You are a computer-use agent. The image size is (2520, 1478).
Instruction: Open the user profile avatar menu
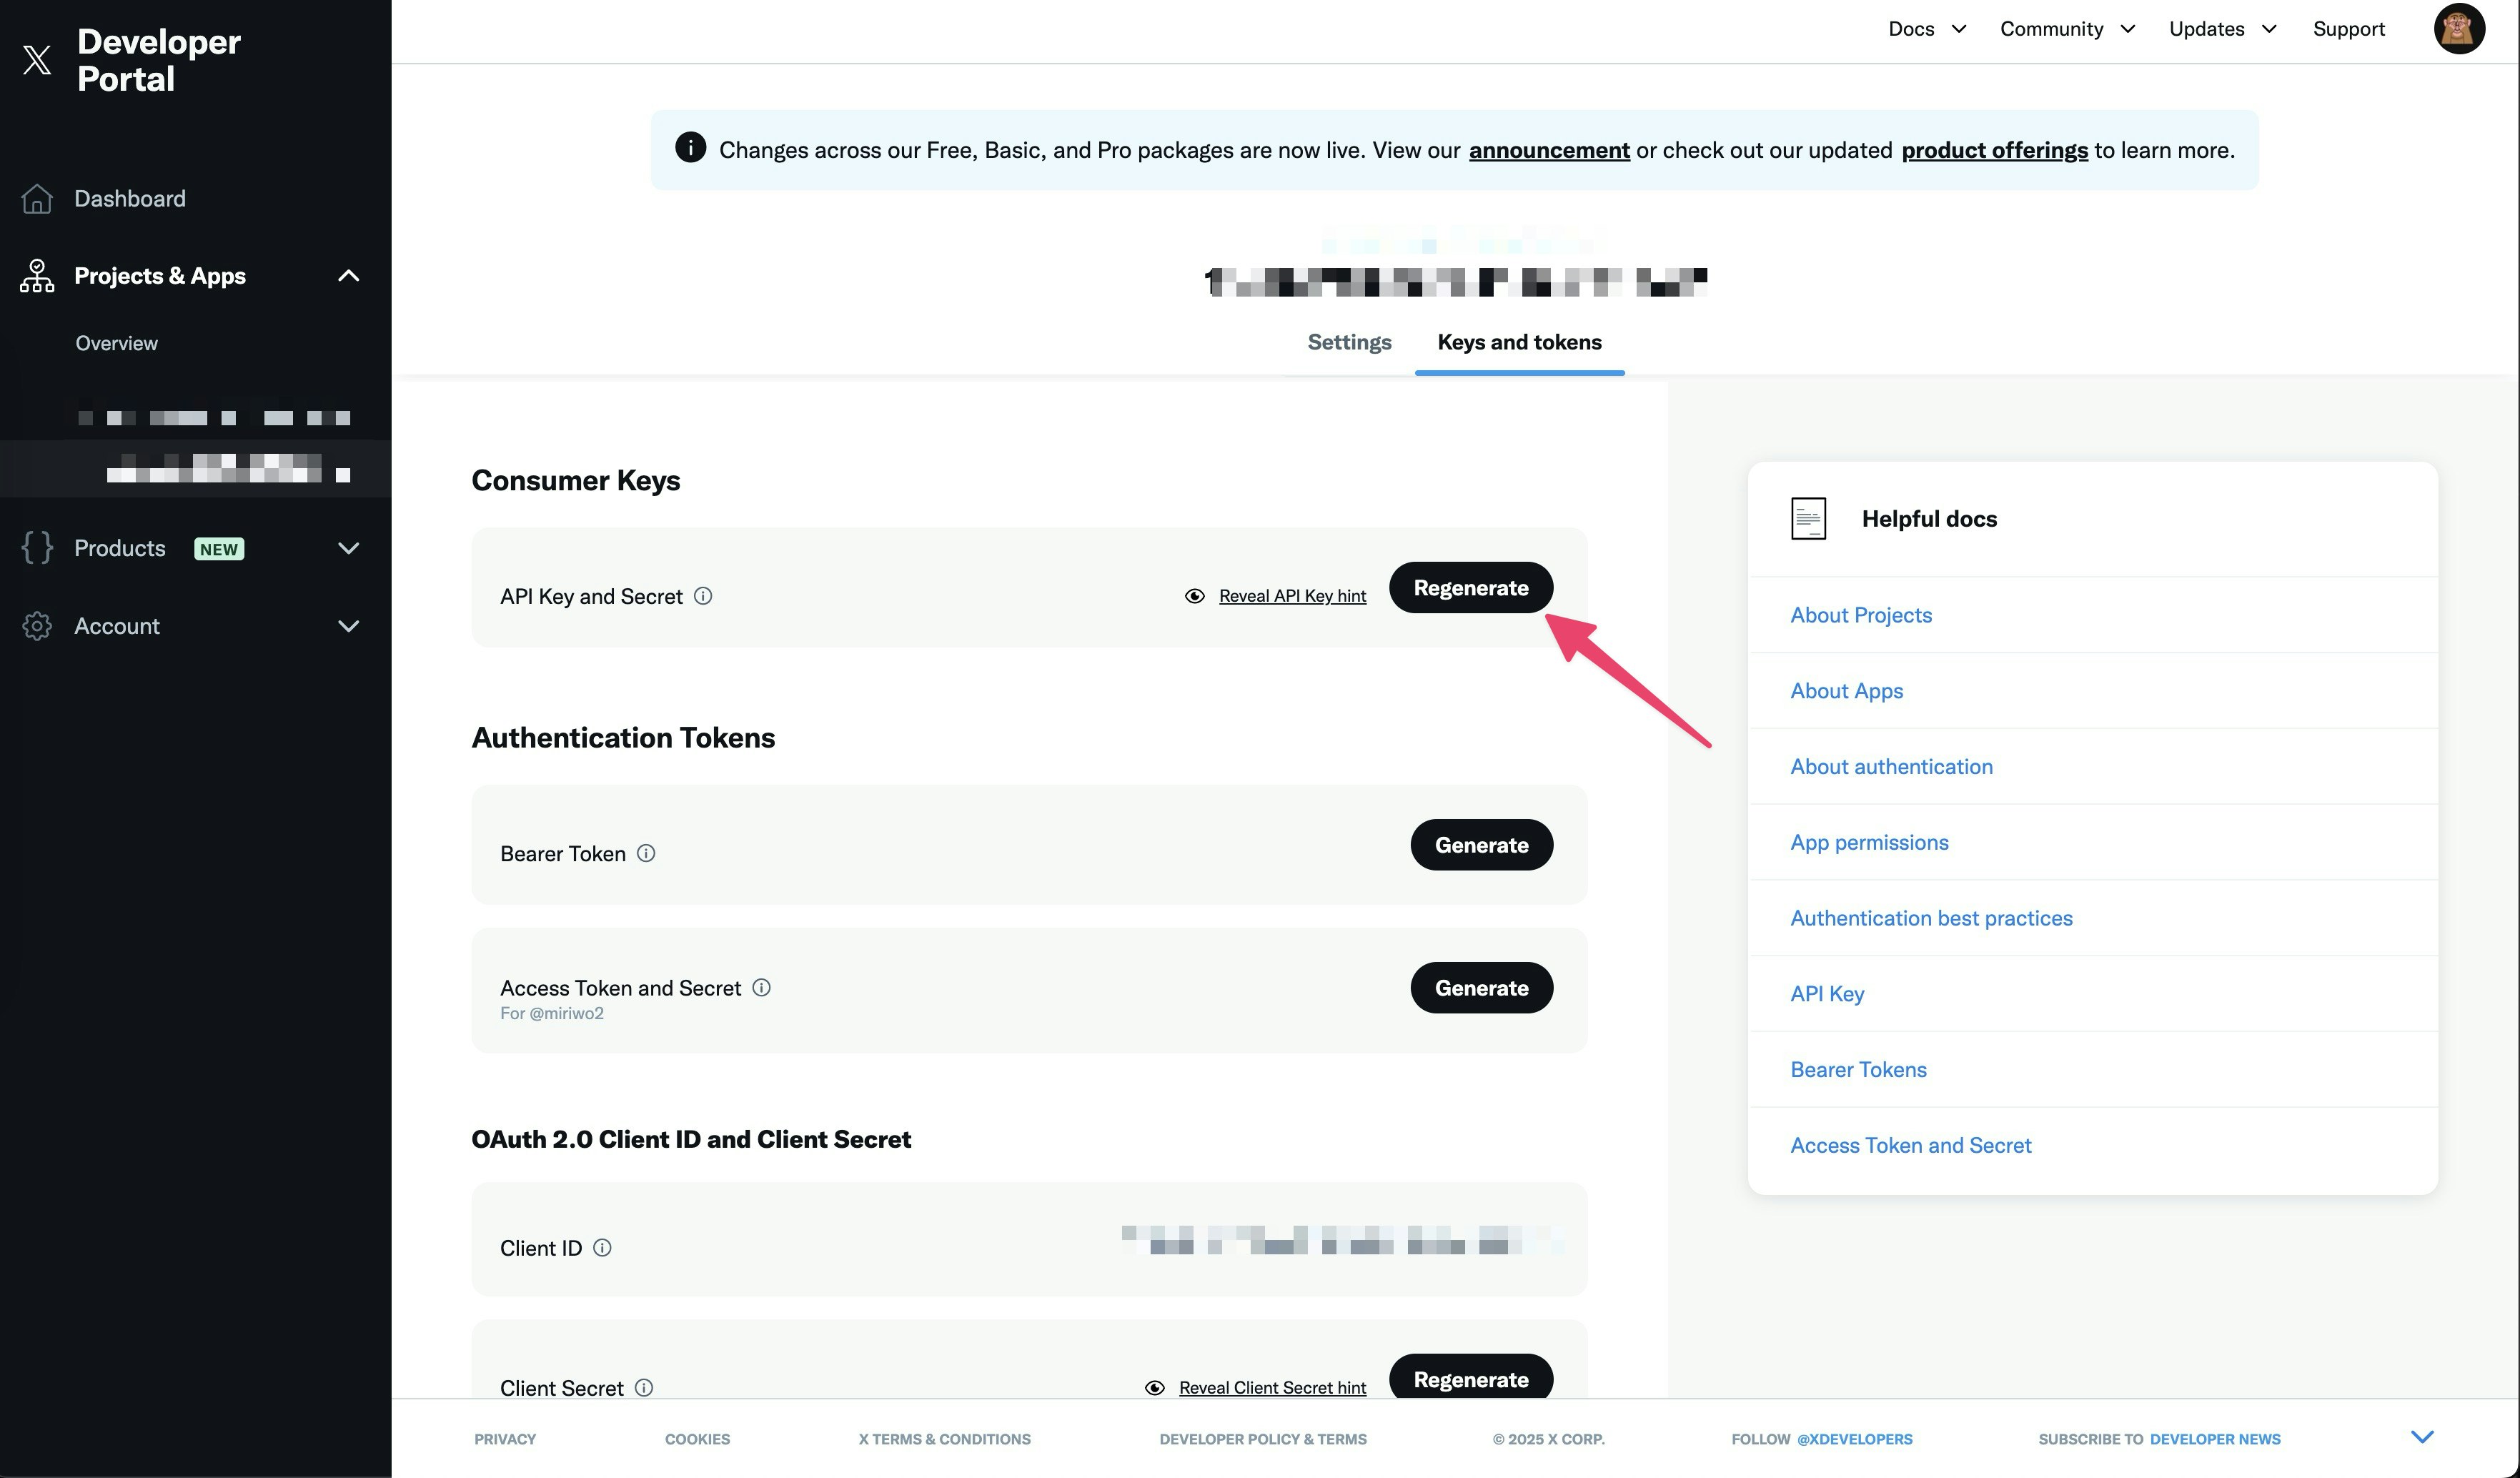point(2458,29)
